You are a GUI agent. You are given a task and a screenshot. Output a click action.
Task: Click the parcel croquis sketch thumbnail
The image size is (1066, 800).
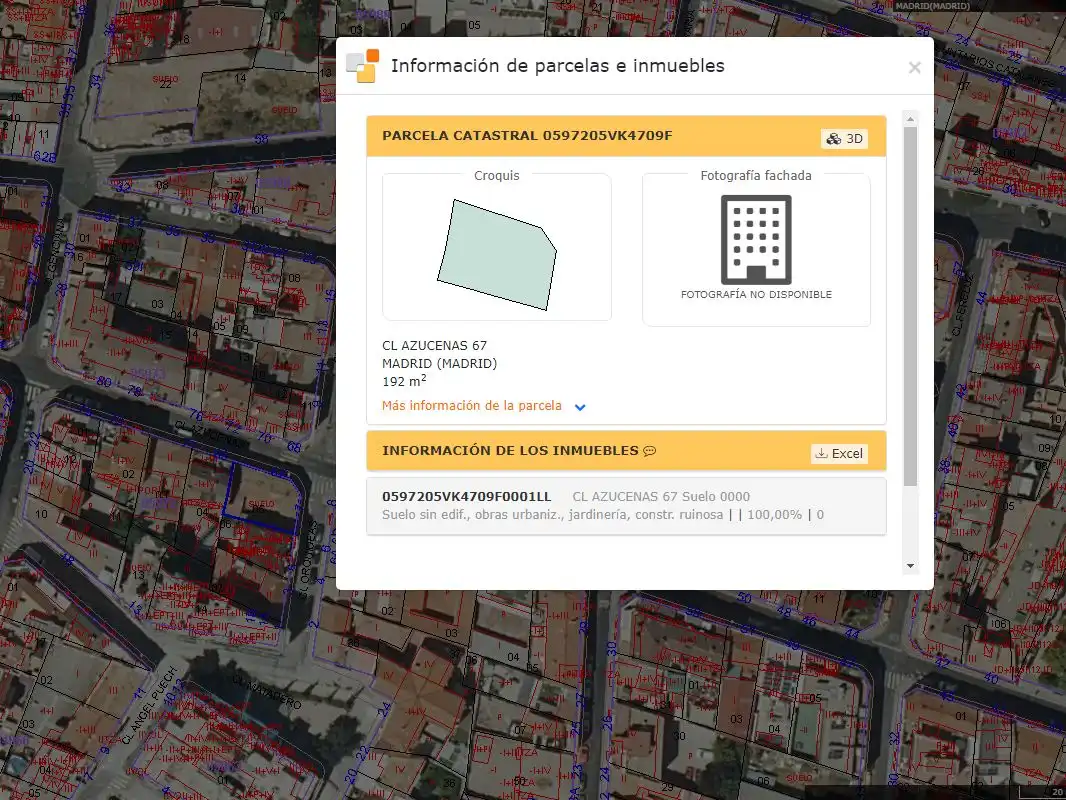[497, 254]
